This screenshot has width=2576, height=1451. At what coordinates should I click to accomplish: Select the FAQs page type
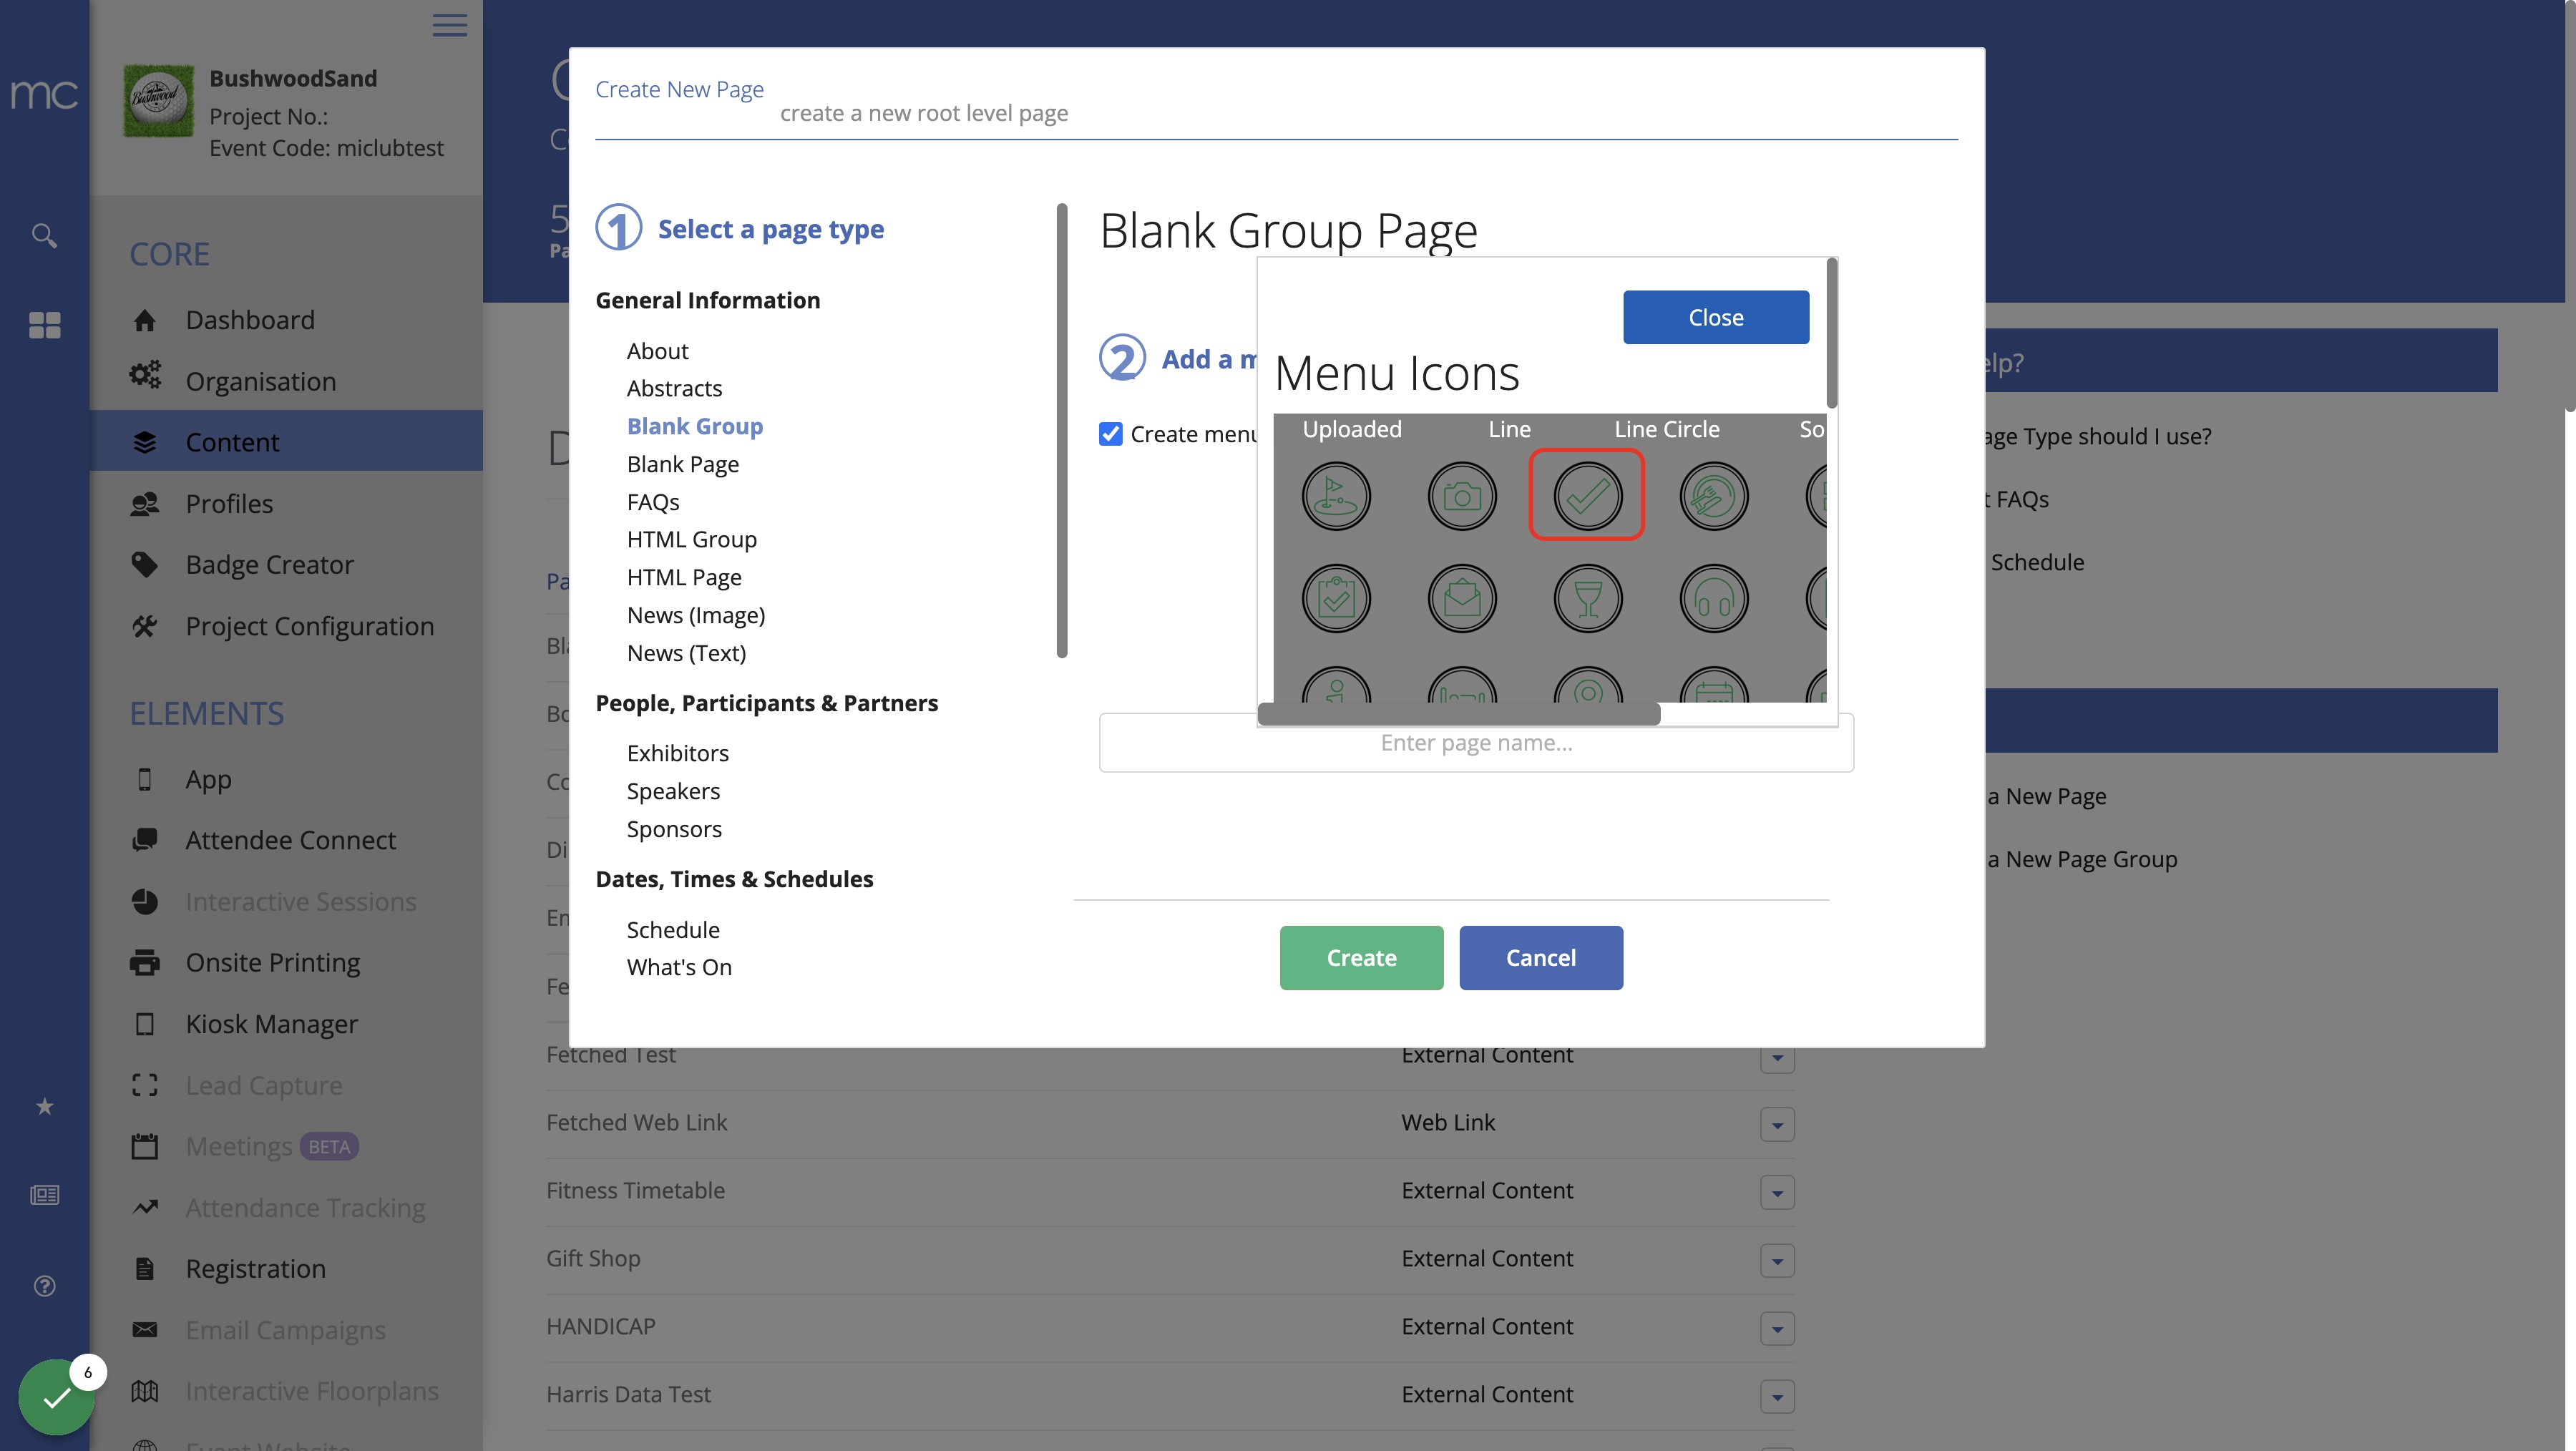652,502
